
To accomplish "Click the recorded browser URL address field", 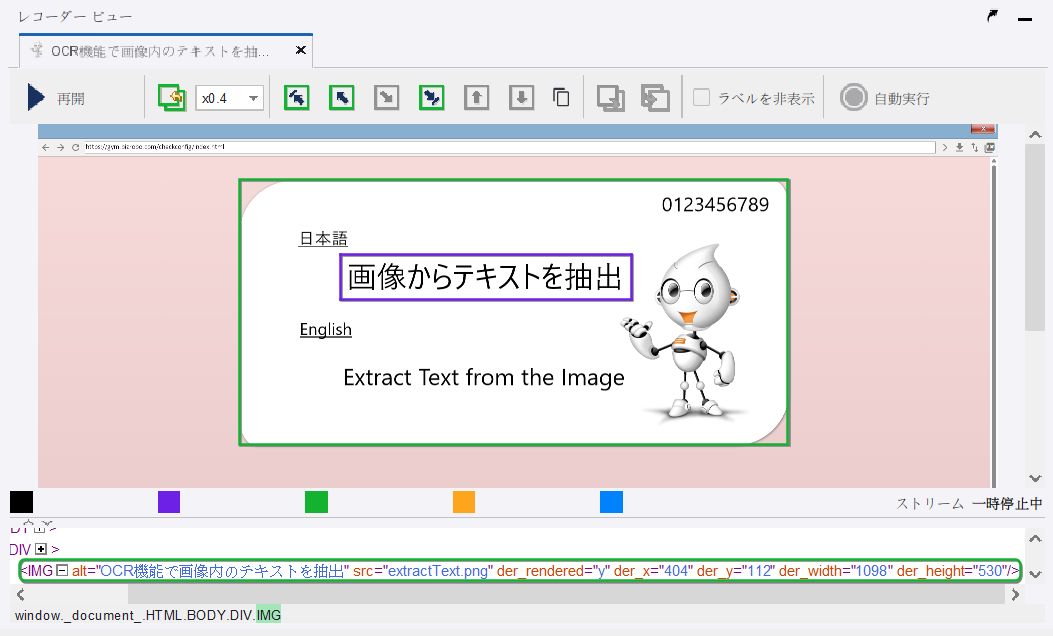I will (x=509, y=147).
